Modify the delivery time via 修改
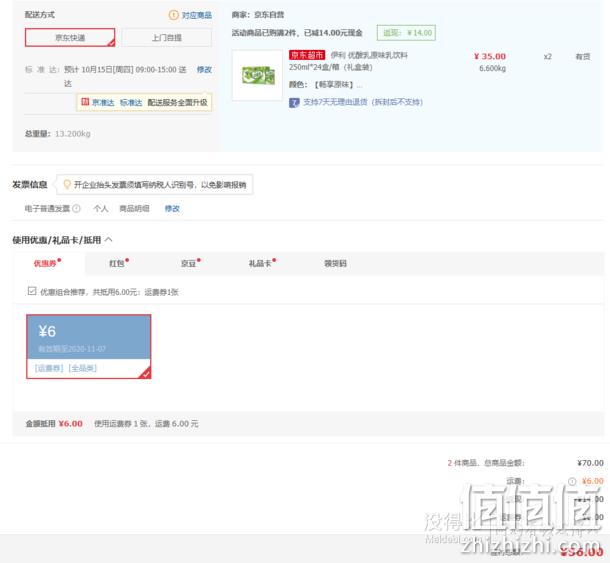The image size is (610, 563). [204, 70]
